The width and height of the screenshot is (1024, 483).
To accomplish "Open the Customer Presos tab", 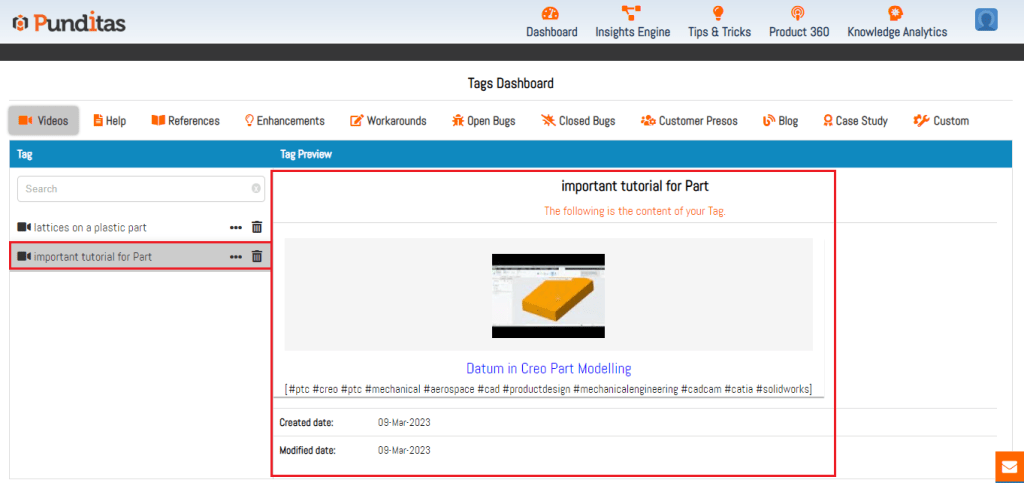I will pyautogui.click(x=689, y=121).
